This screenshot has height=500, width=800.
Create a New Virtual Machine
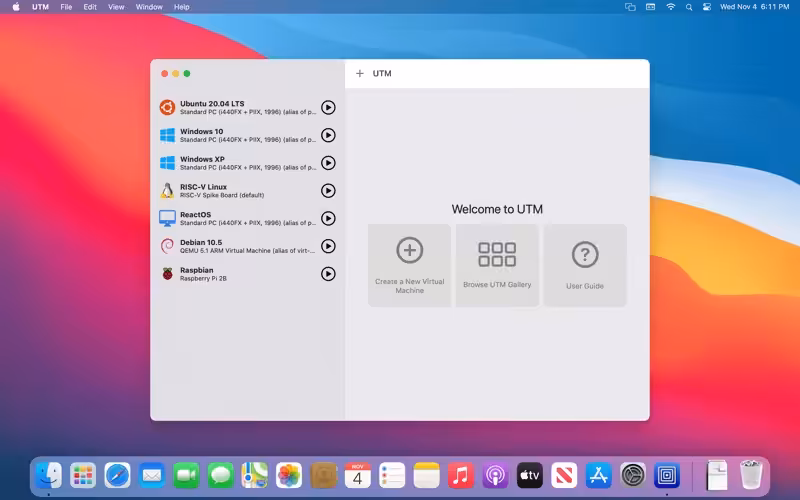(409, 265)
